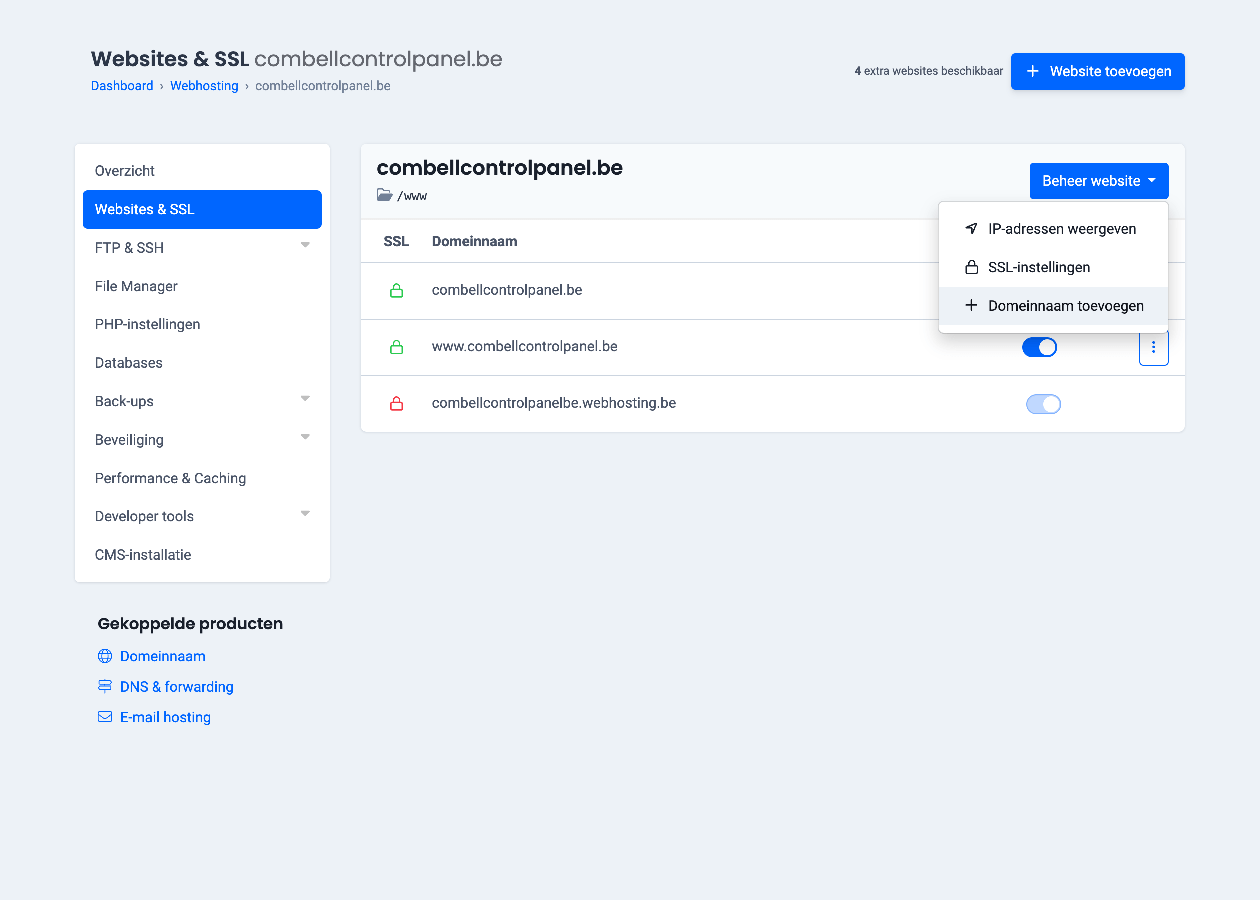Select IP-adressen weergeven menu item
1260x900 pixels.
click(x=1053, y=229)
